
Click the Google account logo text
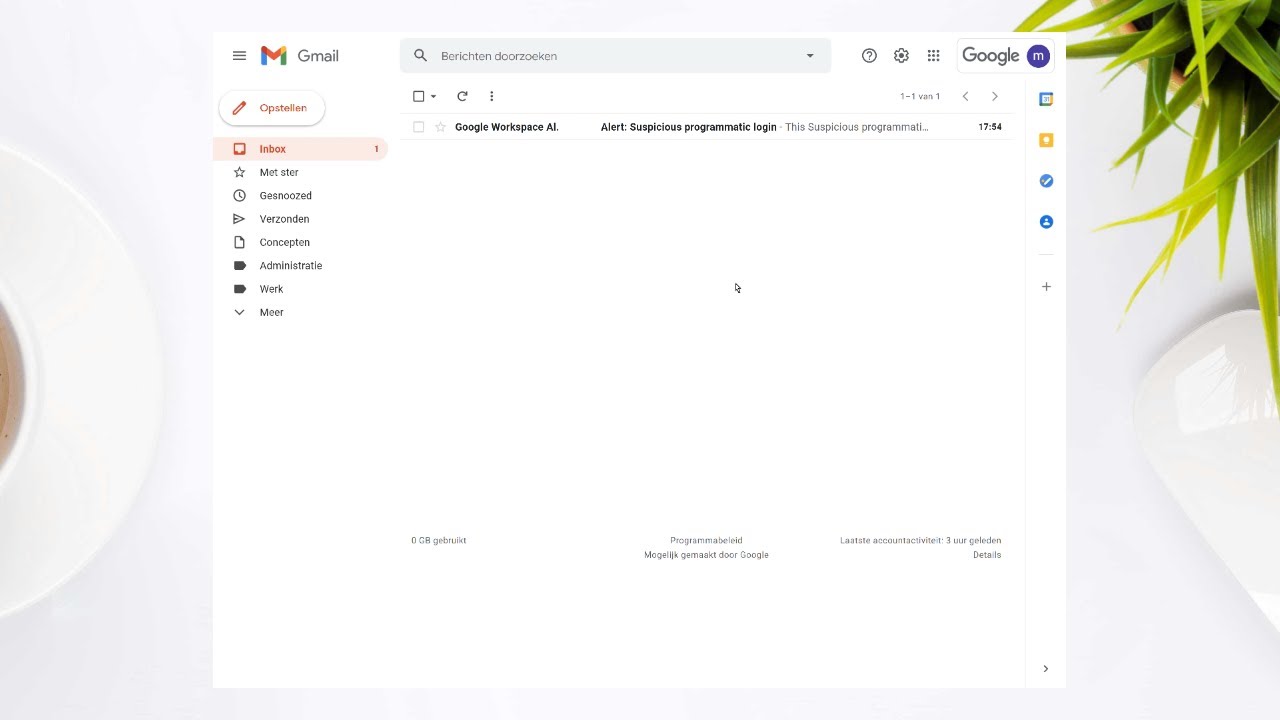pyautogui.click(x=990, y=56)
